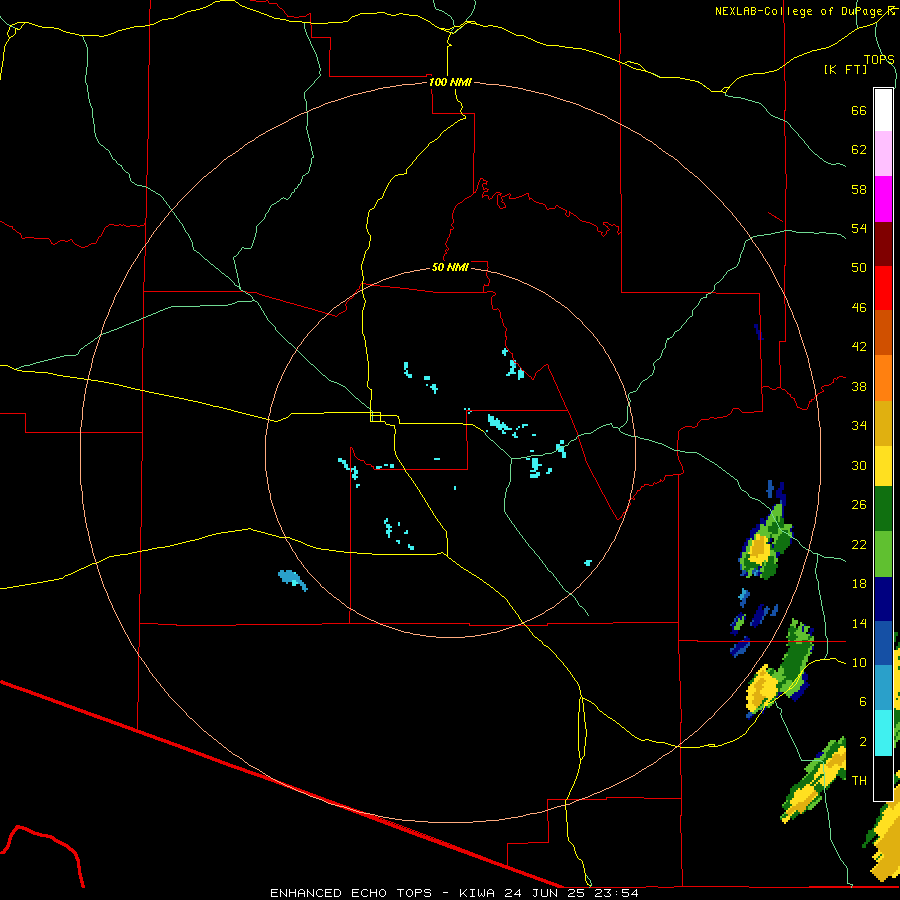Select the bright red legend color block

tap(883, 288)
